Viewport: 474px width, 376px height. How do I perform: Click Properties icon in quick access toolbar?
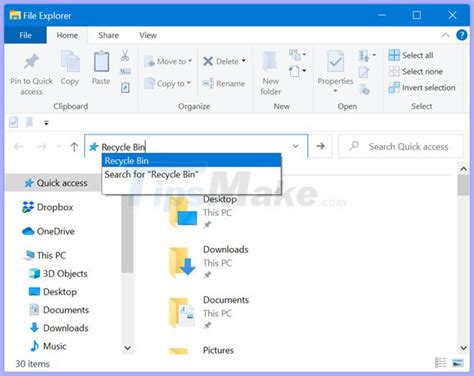pyautogui.click(x=13, y=122)
